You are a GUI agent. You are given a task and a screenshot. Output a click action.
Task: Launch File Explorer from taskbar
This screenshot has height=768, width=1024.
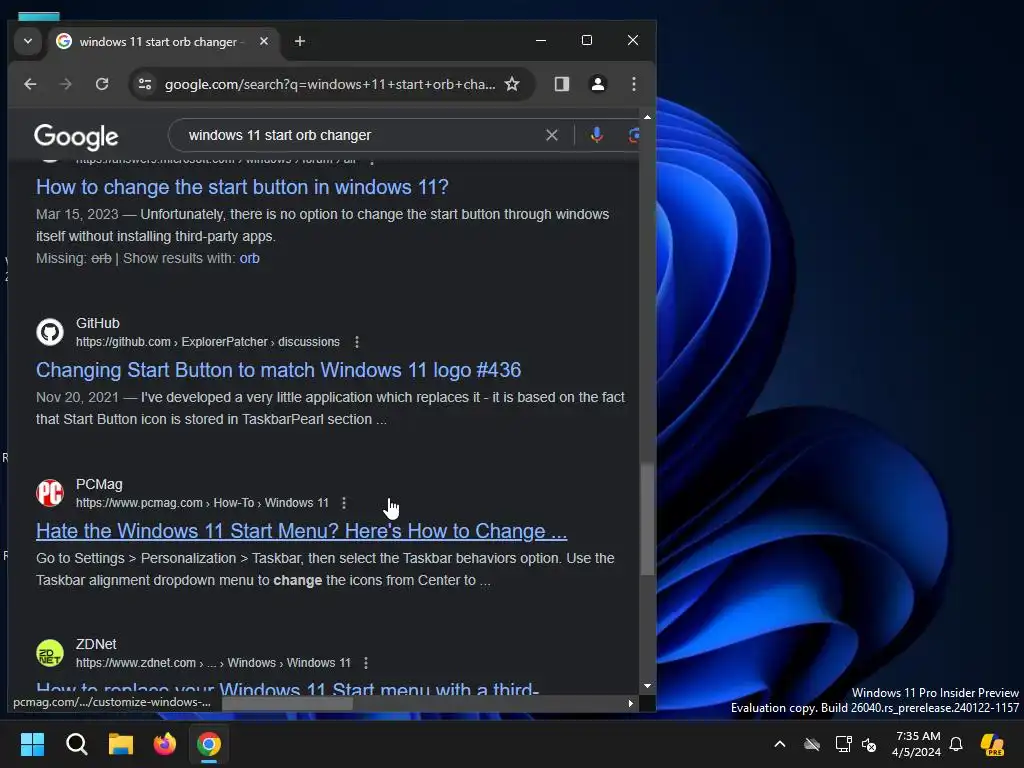click(121, 744)
